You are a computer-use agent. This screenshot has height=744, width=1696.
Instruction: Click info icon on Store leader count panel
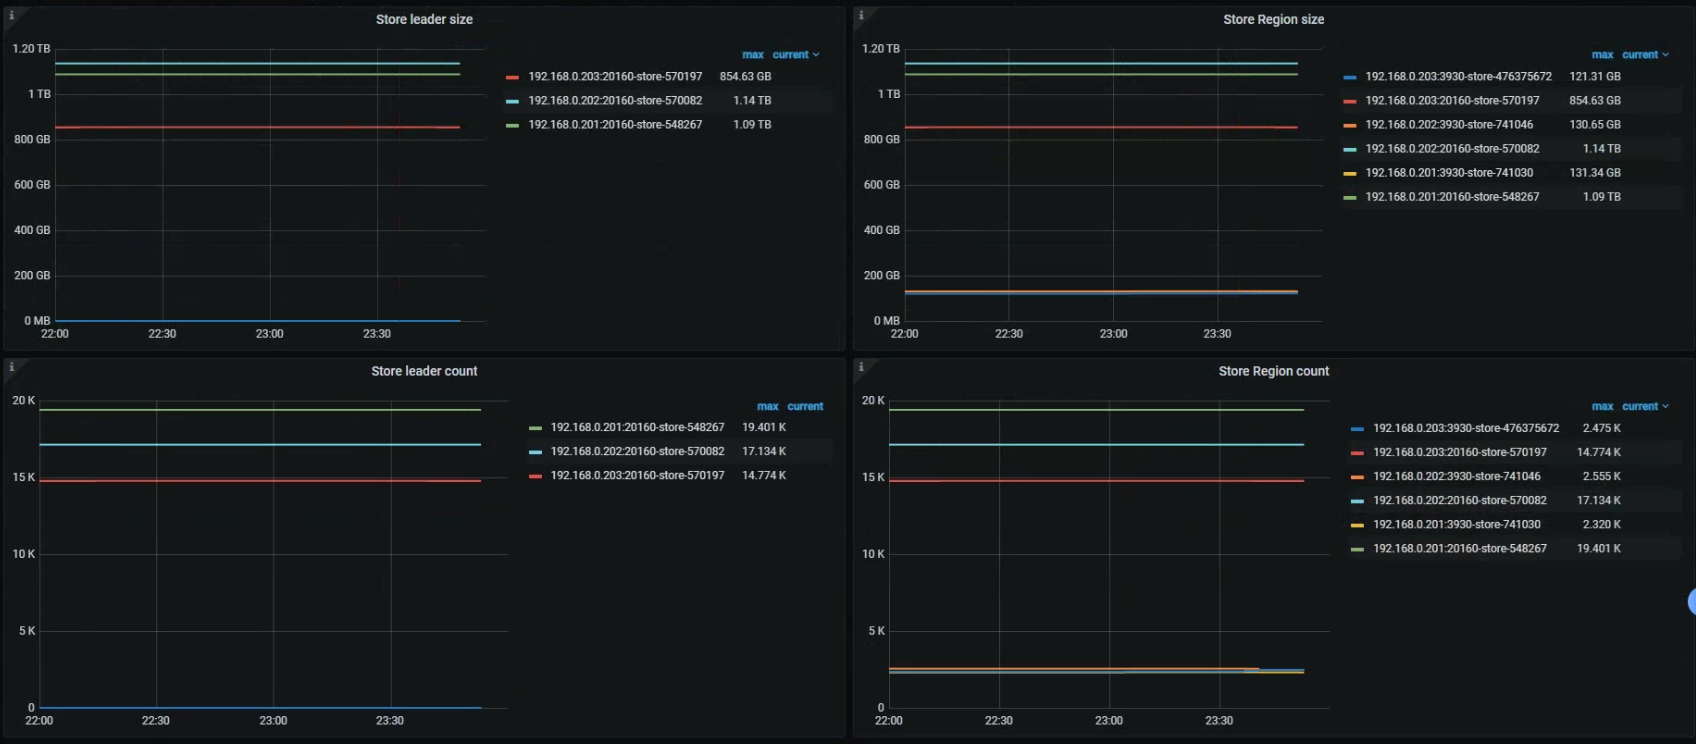(x=12, y=367)
